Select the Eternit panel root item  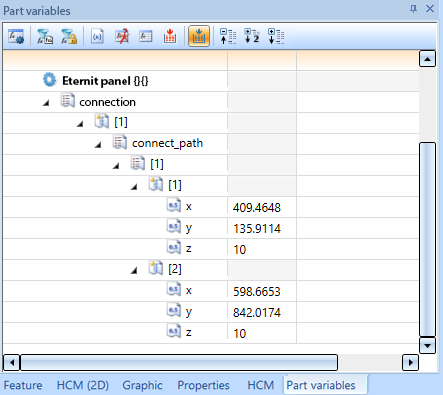(105, 81)
